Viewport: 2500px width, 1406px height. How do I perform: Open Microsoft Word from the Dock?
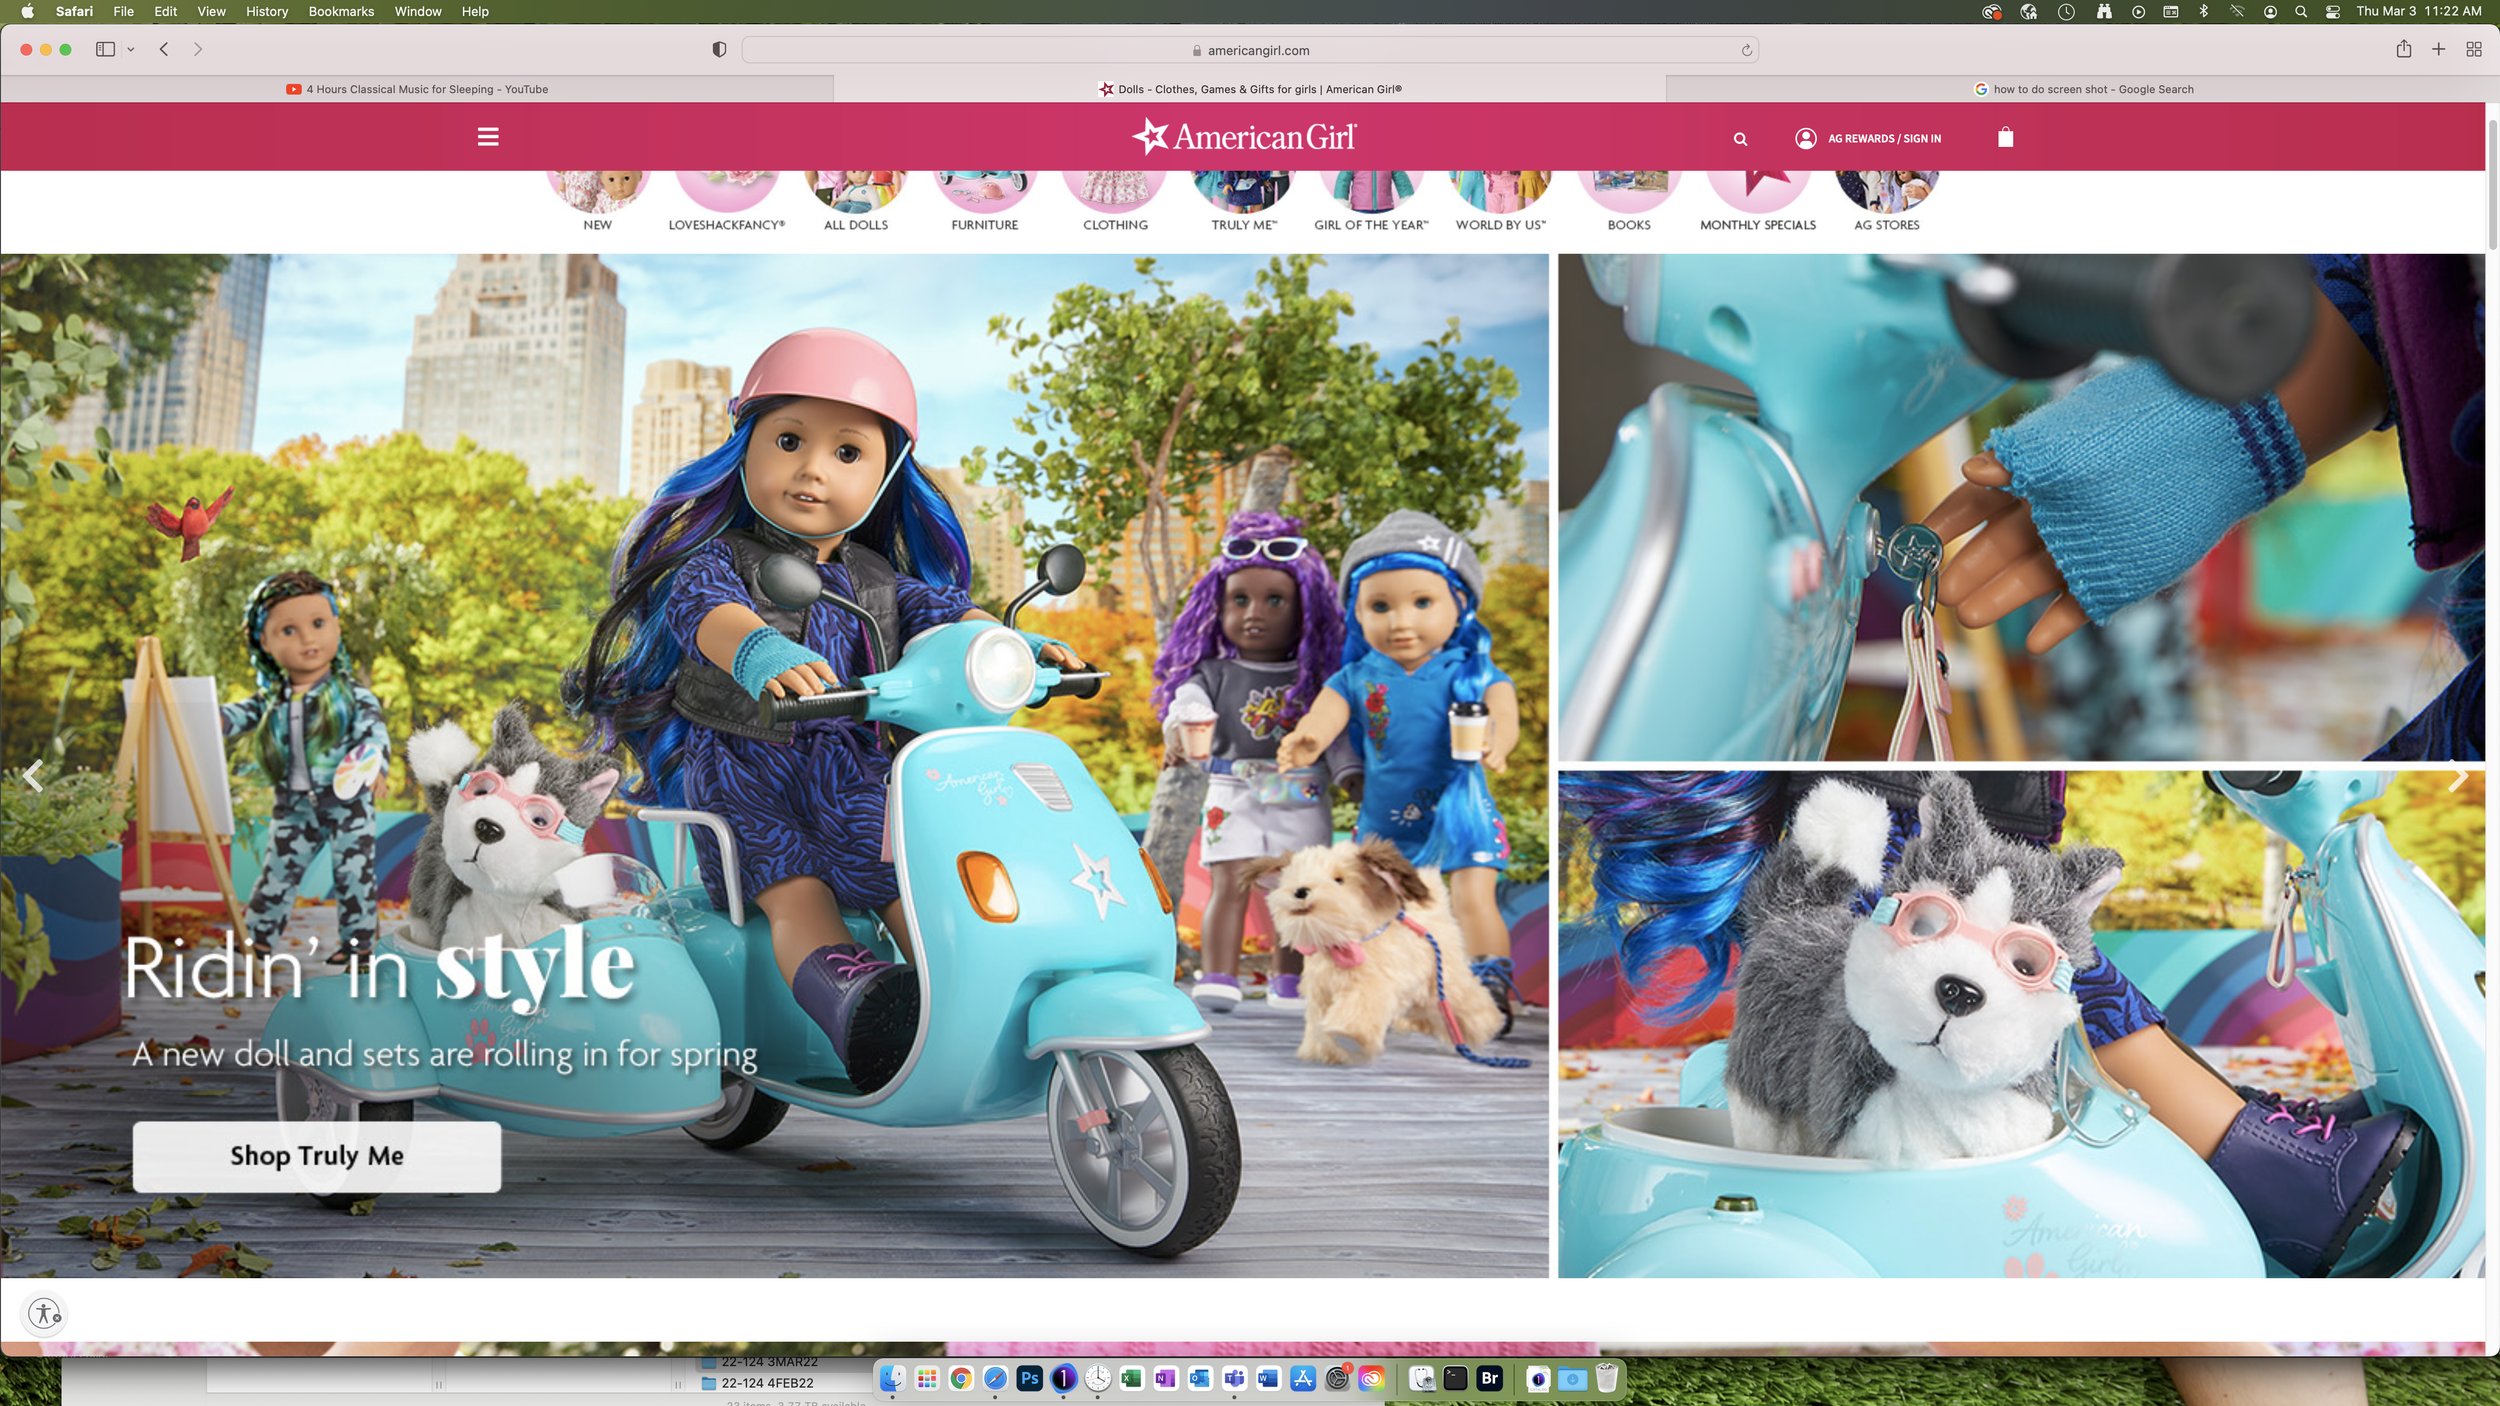pyautogui.click(x=1267, y=1379)
